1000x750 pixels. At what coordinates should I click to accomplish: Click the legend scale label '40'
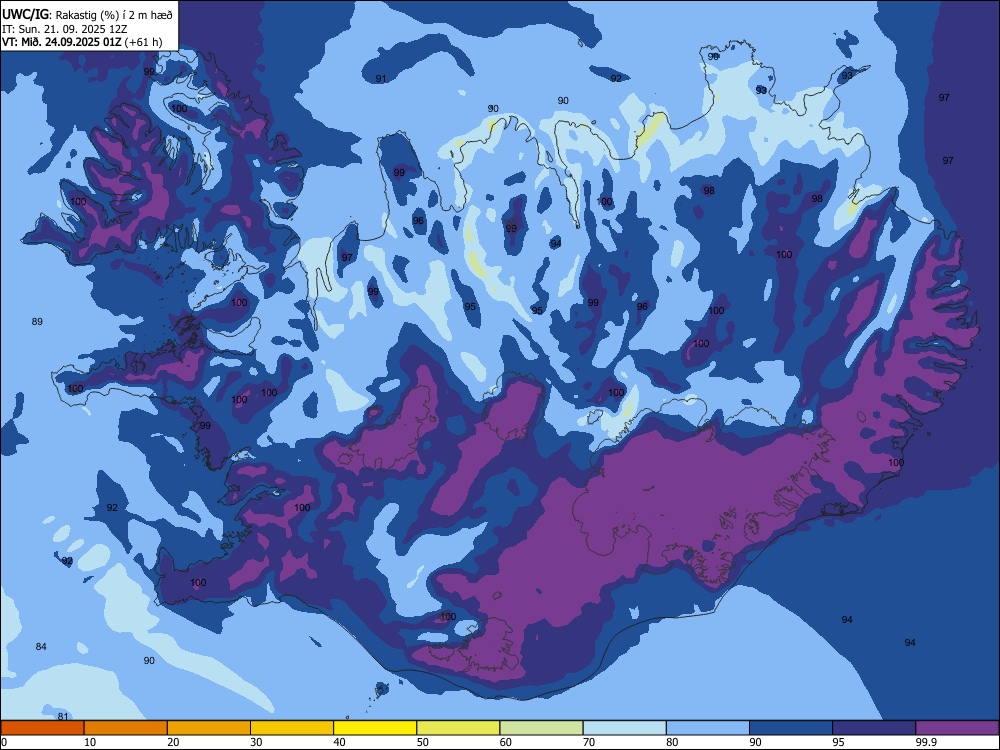(339, 742)
